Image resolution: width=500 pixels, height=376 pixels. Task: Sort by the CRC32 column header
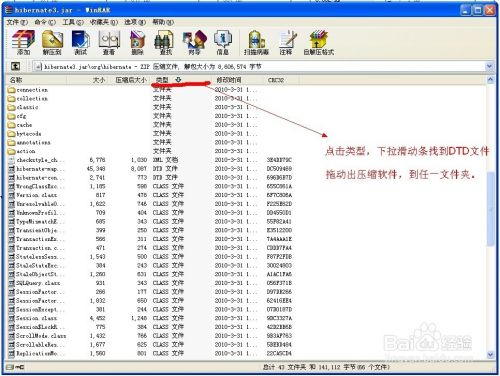[x=282, y=80]
